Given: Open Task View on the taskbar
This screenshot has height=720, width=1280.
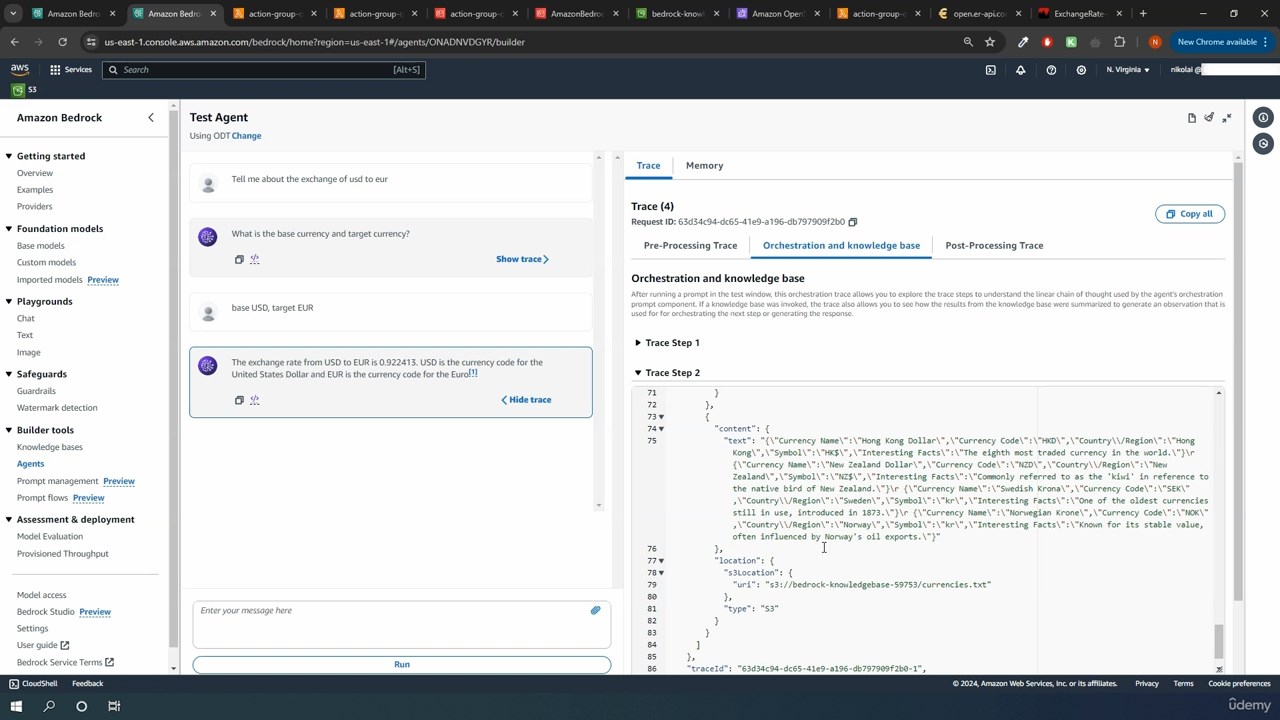Looking at the screenshot, I should click(x=114, y=706).
